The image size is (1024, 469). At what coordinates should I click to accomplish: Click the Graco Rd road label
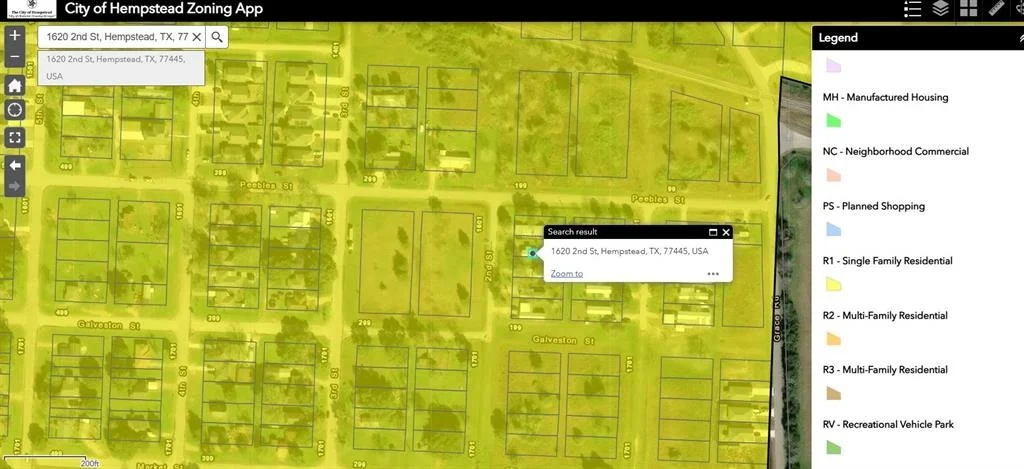point(776,317)
